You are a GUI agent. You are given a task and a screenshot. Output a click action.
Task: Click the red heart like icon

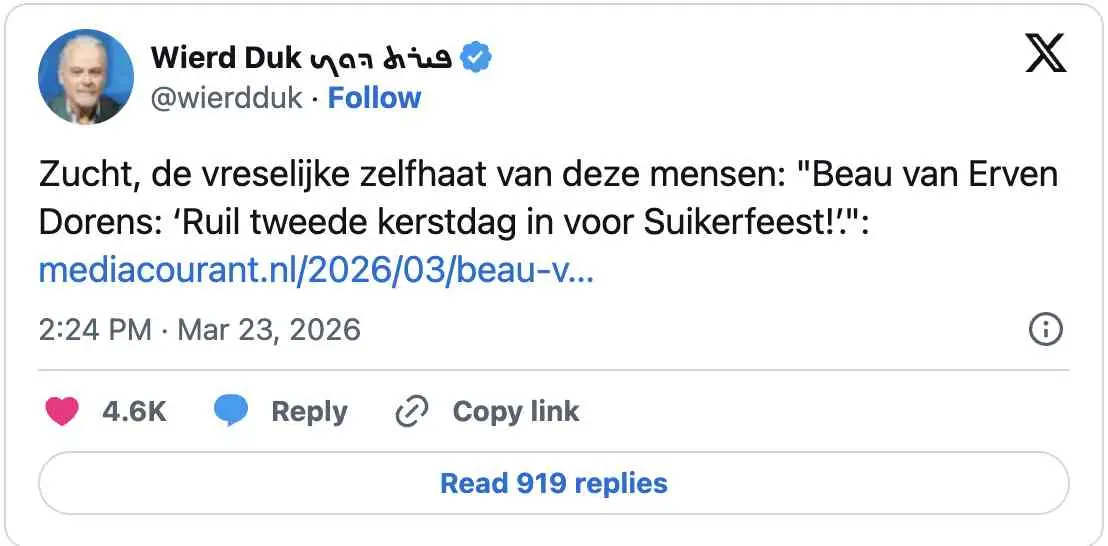[x=62, y=411]
